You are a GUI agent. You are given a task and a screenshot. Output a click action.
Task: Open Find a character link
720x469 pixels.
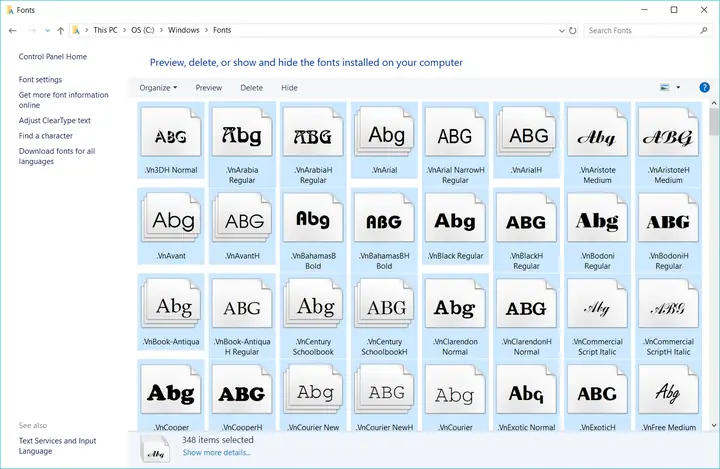[45, 136]
